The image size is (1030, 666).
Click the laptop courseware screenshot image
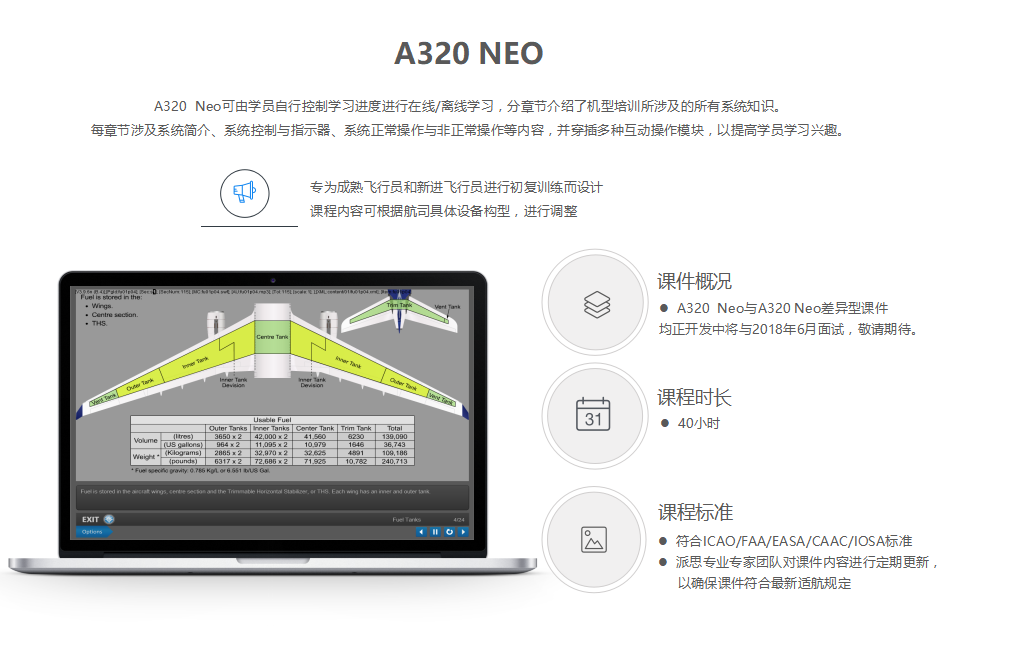click(x=273, y=422)
